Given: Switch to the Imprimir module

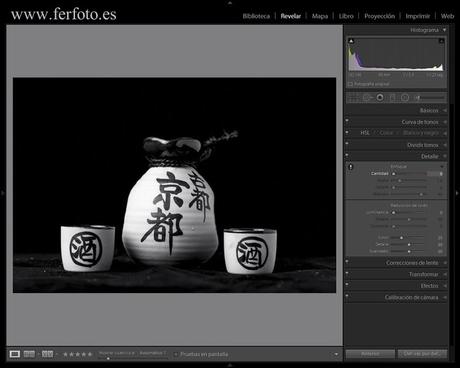Looking at the screenshot, I should (418, 16).
